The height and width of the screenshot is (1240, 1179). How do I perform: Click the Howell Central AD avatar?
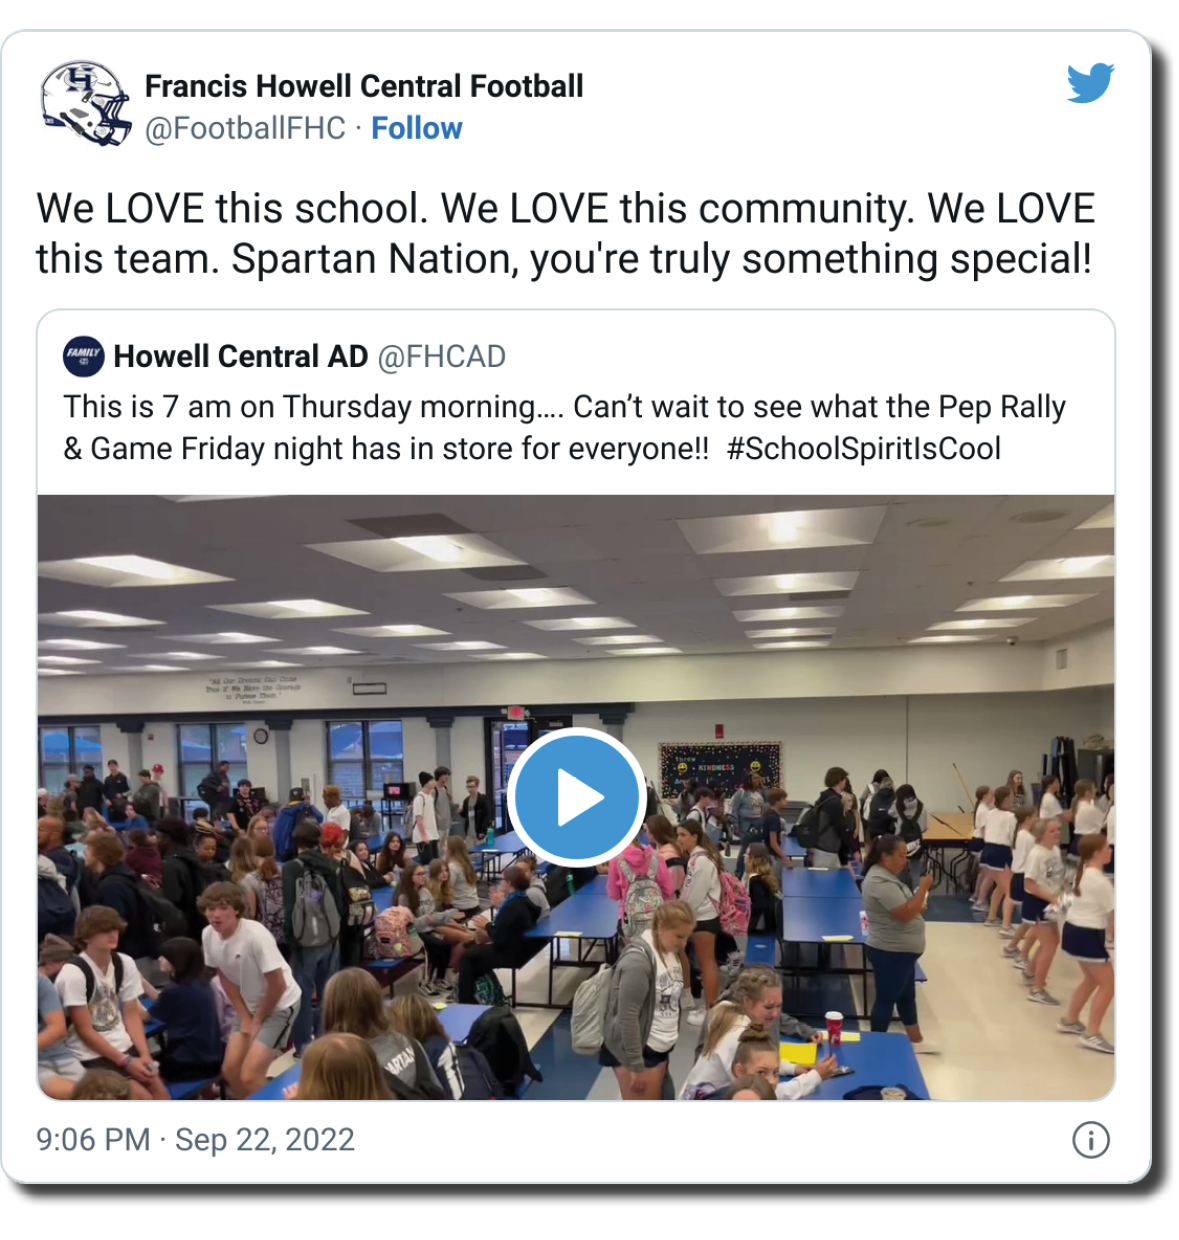pos(83,356)
